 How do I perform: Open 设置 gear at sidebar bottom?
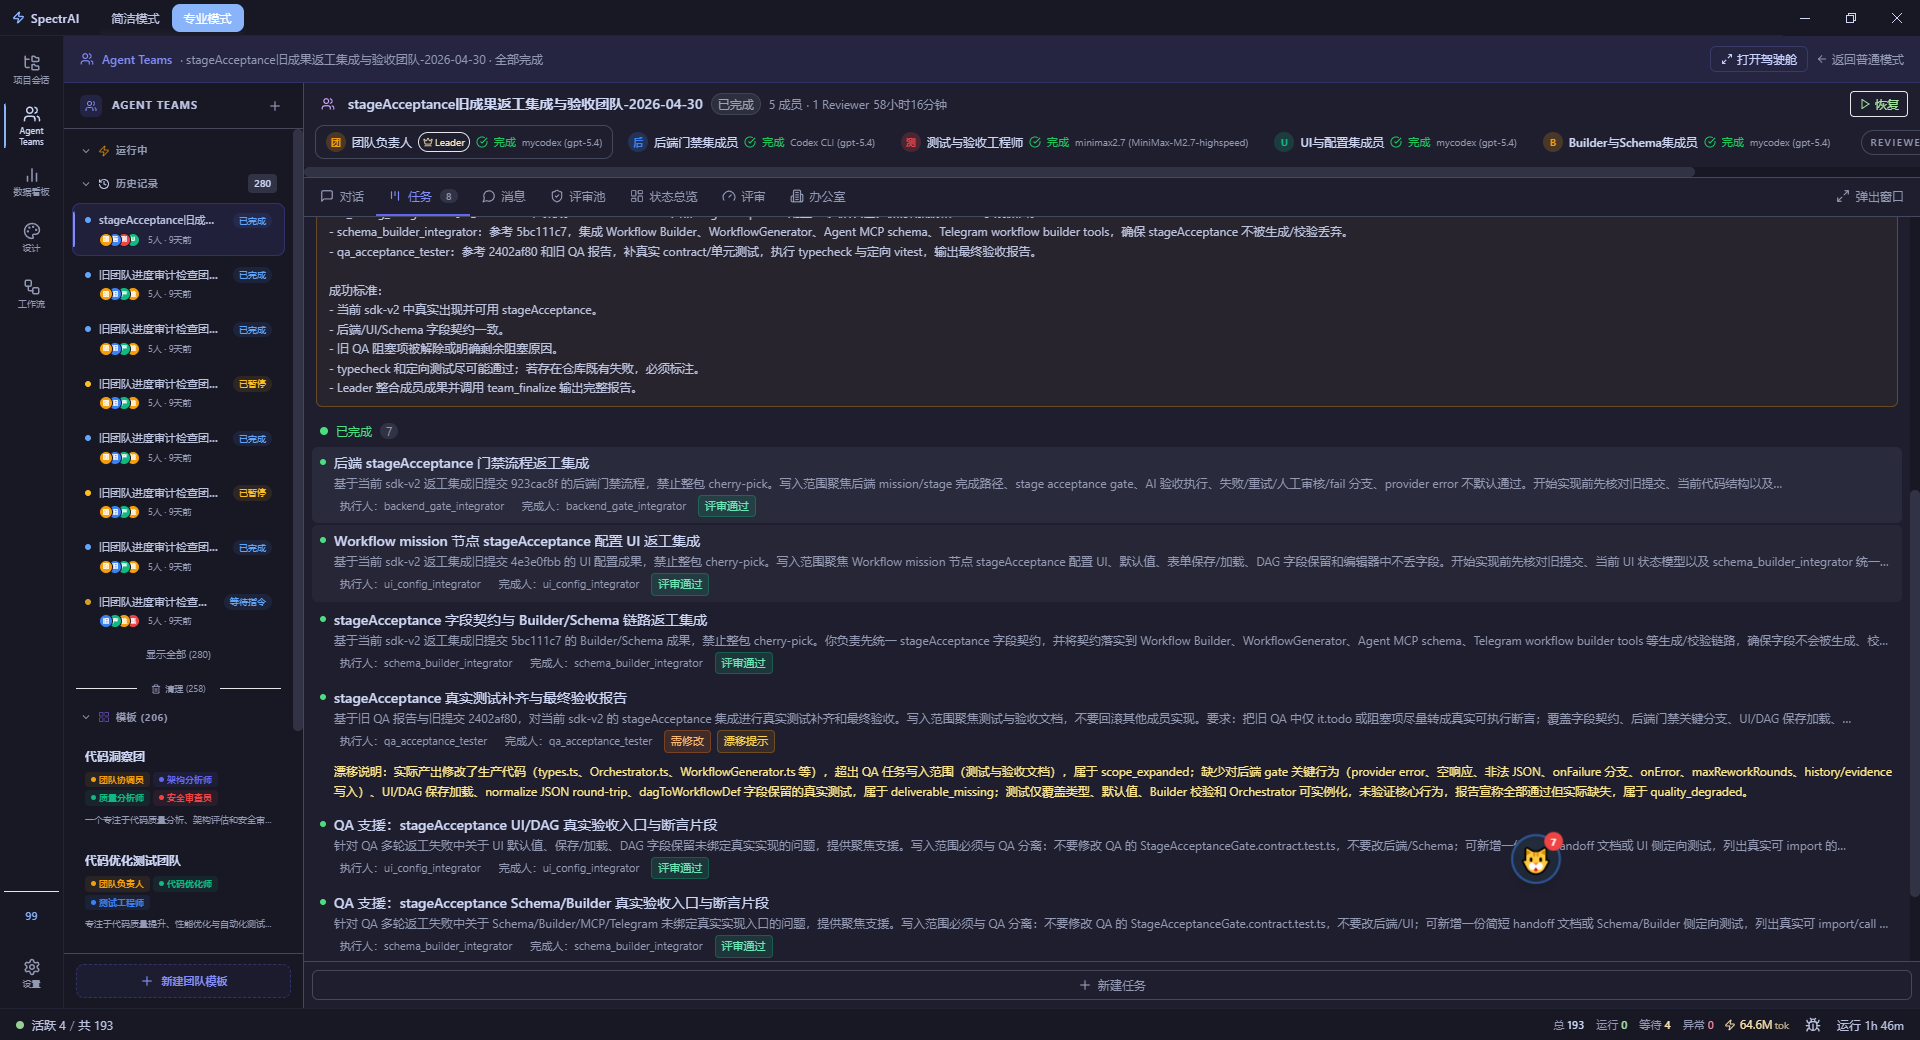click(31, 973)
